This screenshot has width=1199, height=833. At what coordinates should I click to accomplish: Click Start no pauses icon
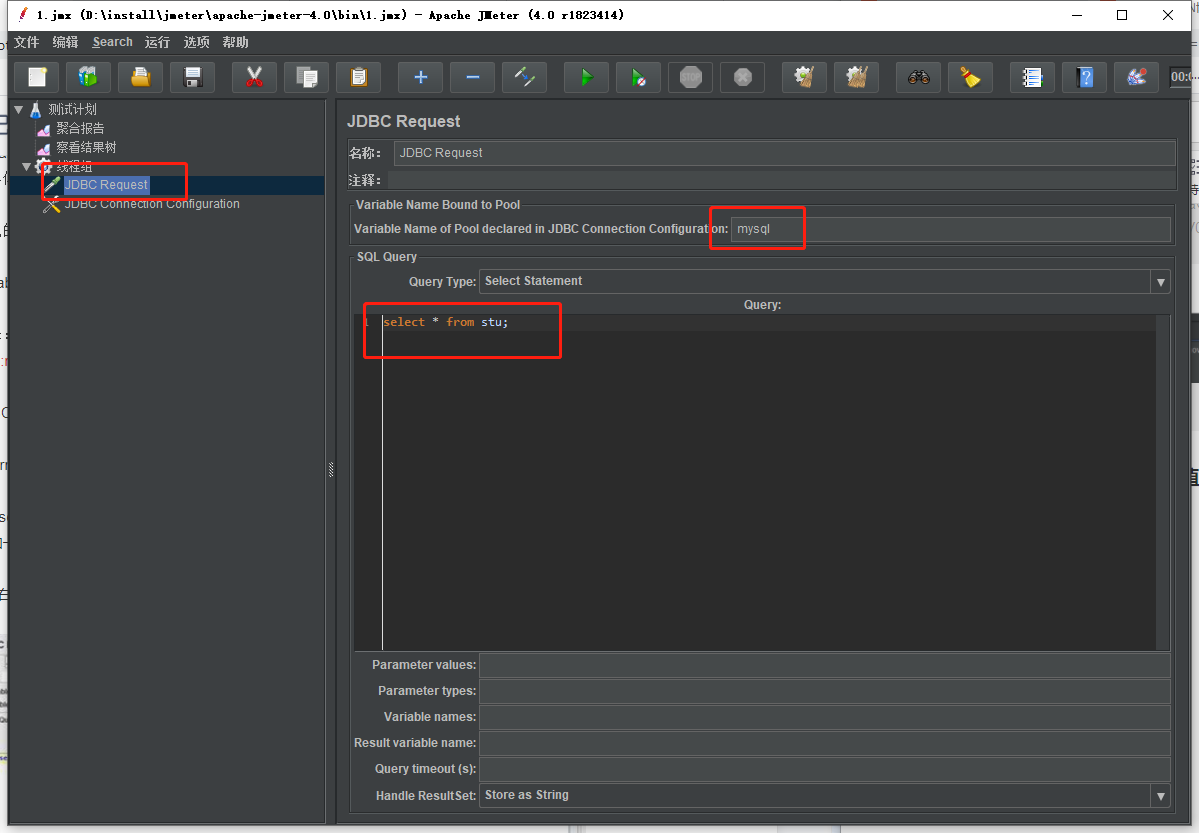(x=638, y=77)
